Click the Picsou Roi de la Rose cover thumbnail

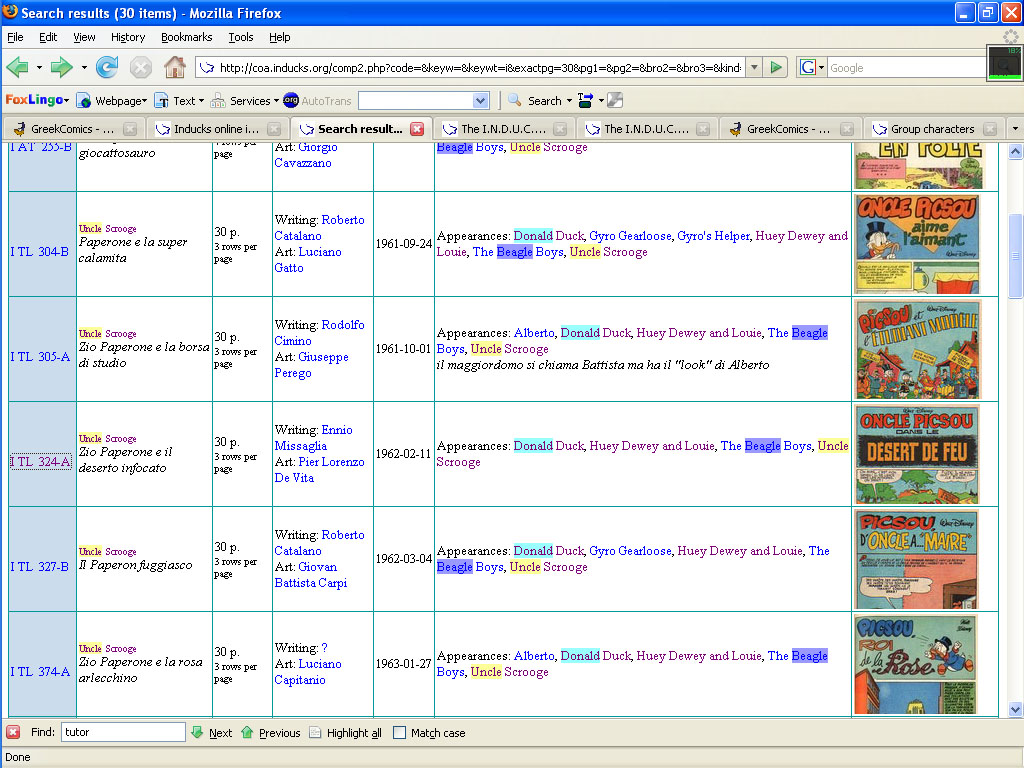(x=916, y=664)
